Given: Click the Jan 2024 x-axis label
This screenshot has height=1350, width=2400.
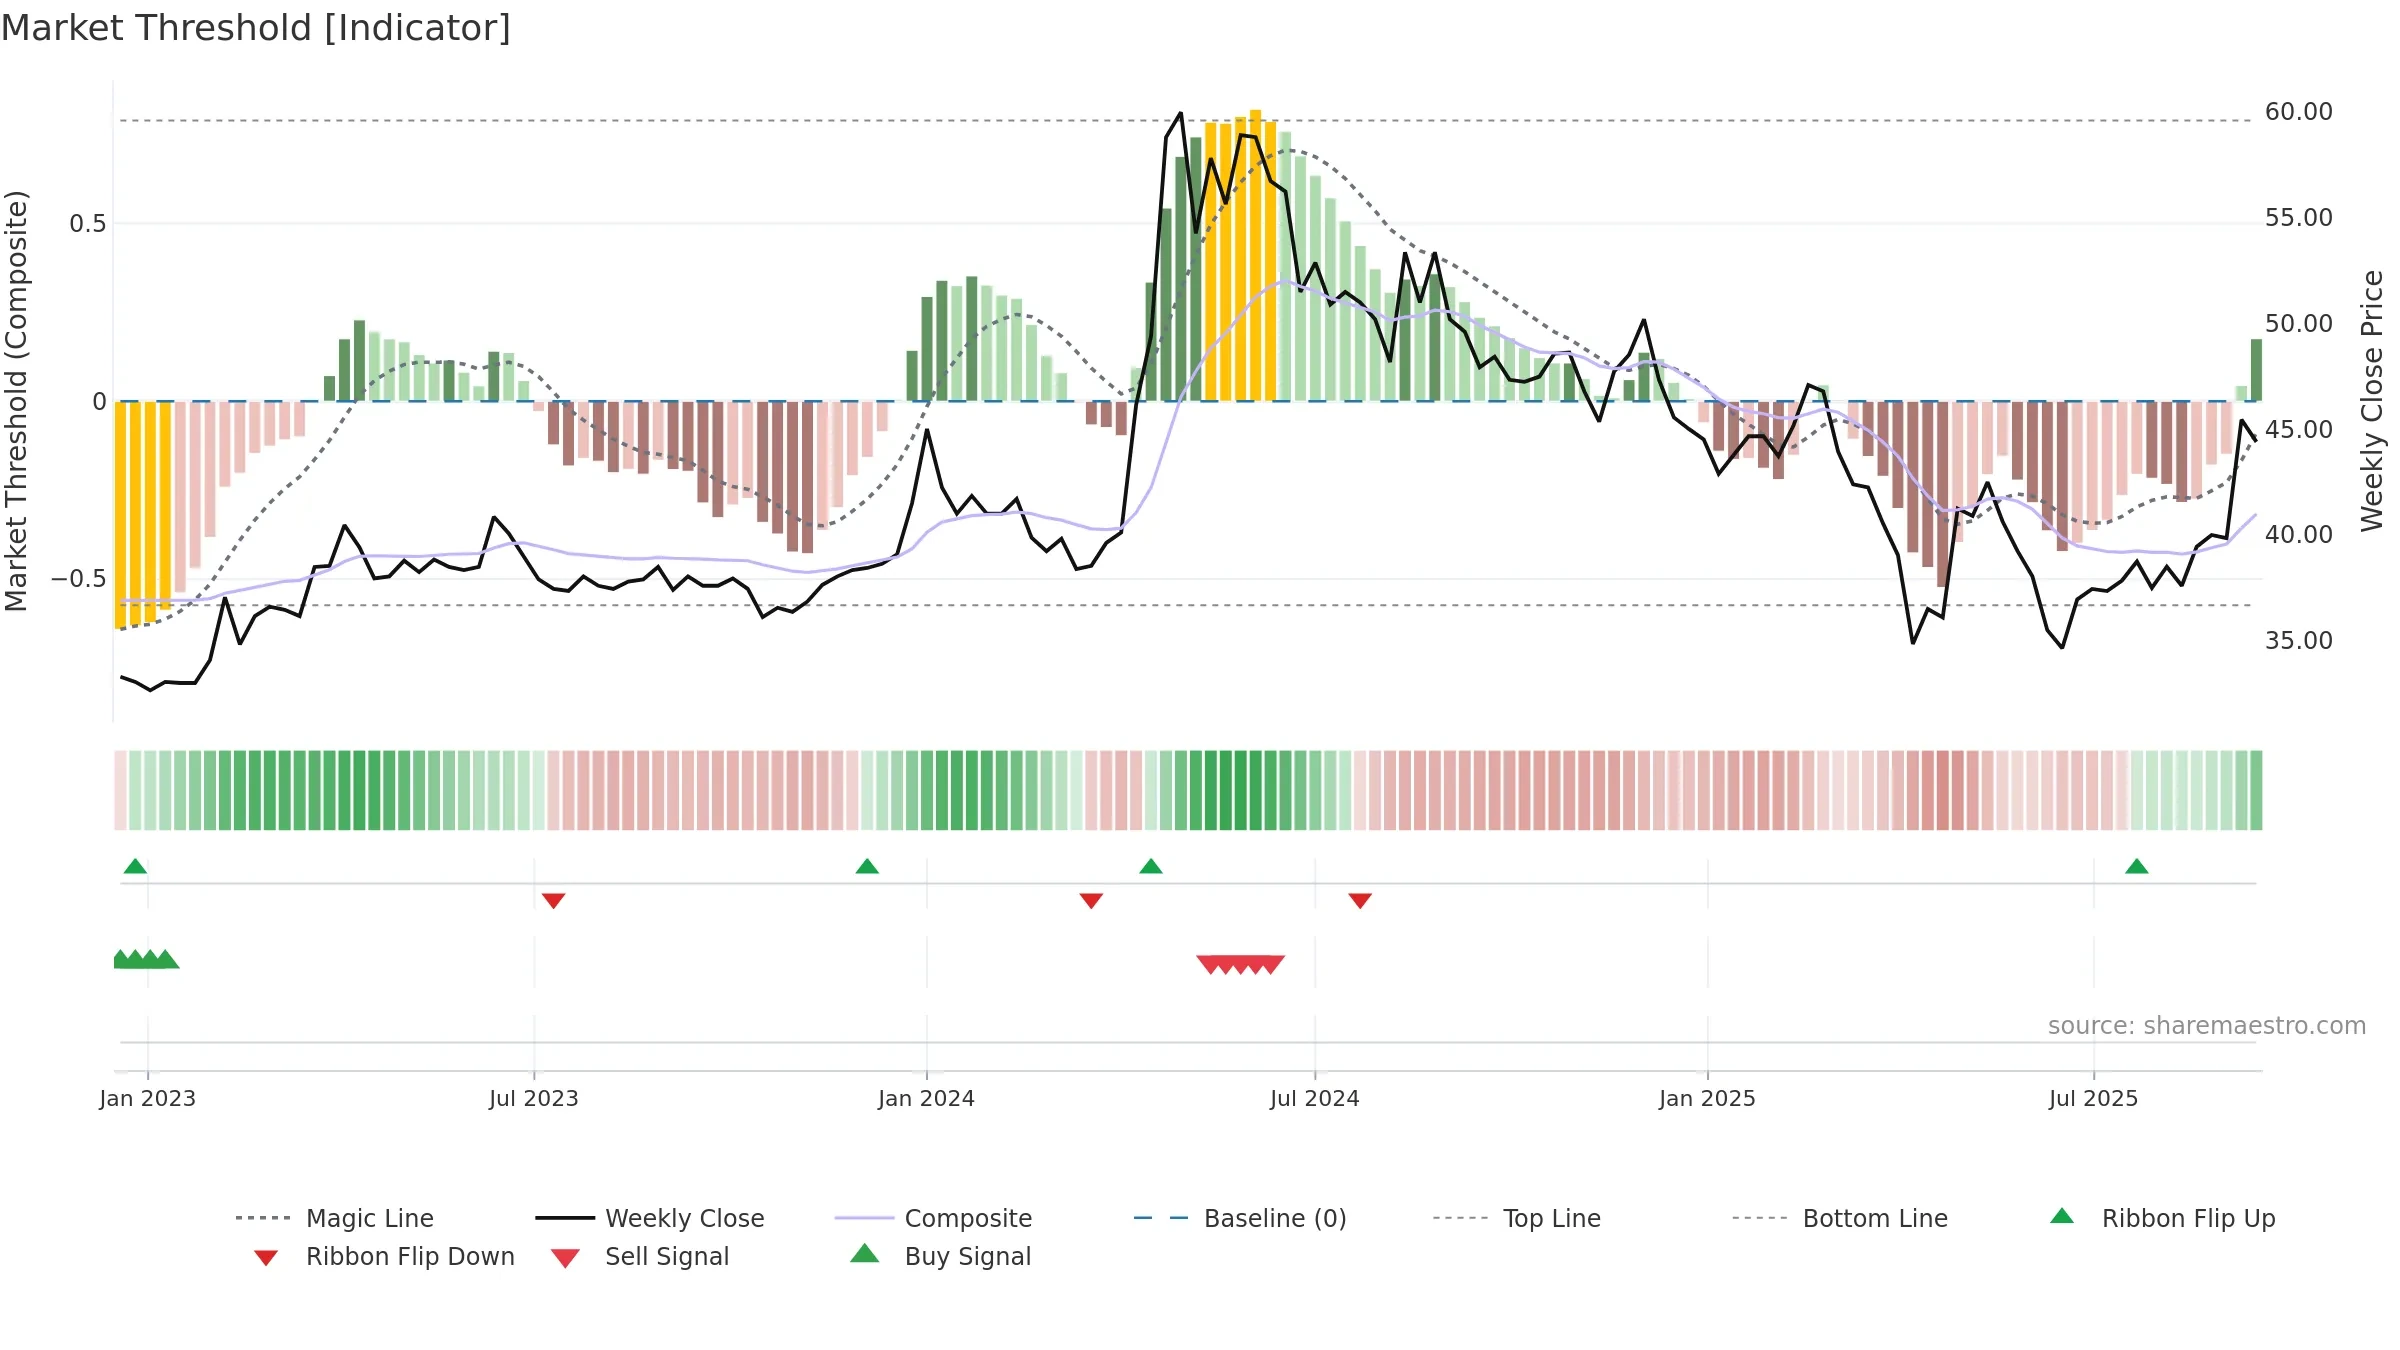Looking at the screenshot, I should [927, 1098].
